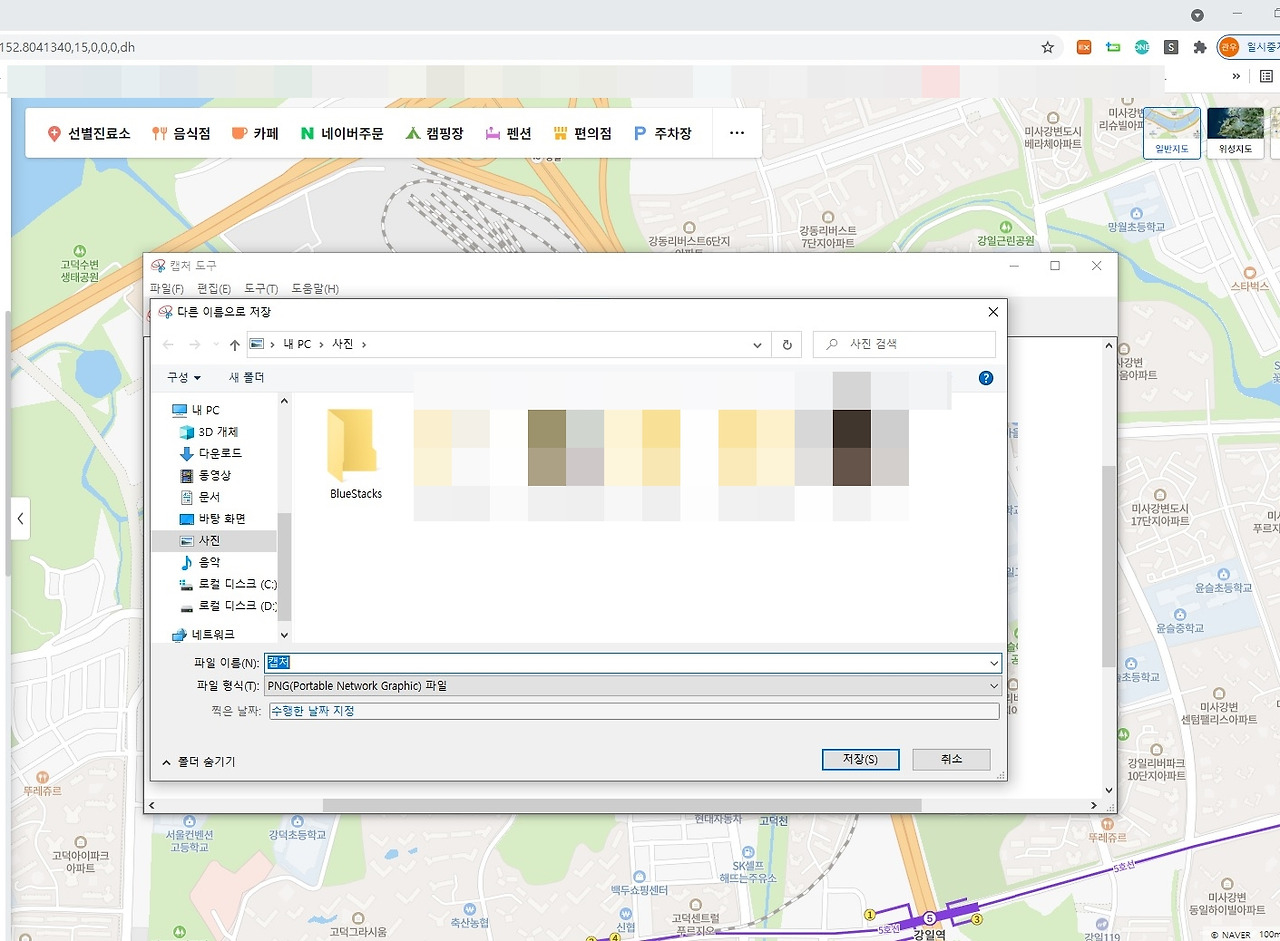The width and height of the screenshot is (1280, 941).
Task: Bookmark this page with the star icon
Action: 1048,47
